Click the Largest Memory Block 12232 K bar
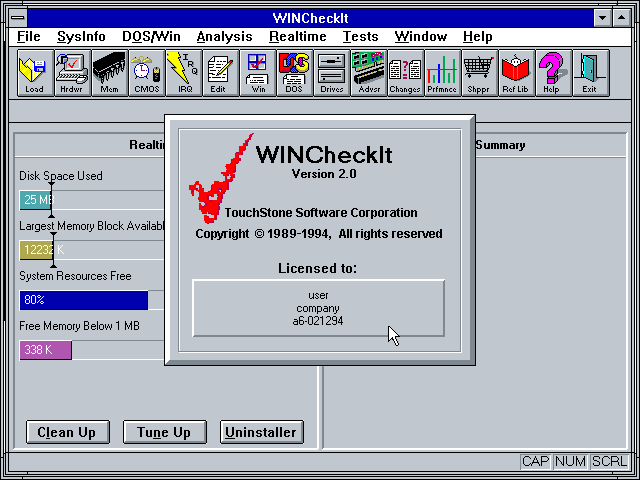Screen dimensions: 640x480 coord(92,250)
